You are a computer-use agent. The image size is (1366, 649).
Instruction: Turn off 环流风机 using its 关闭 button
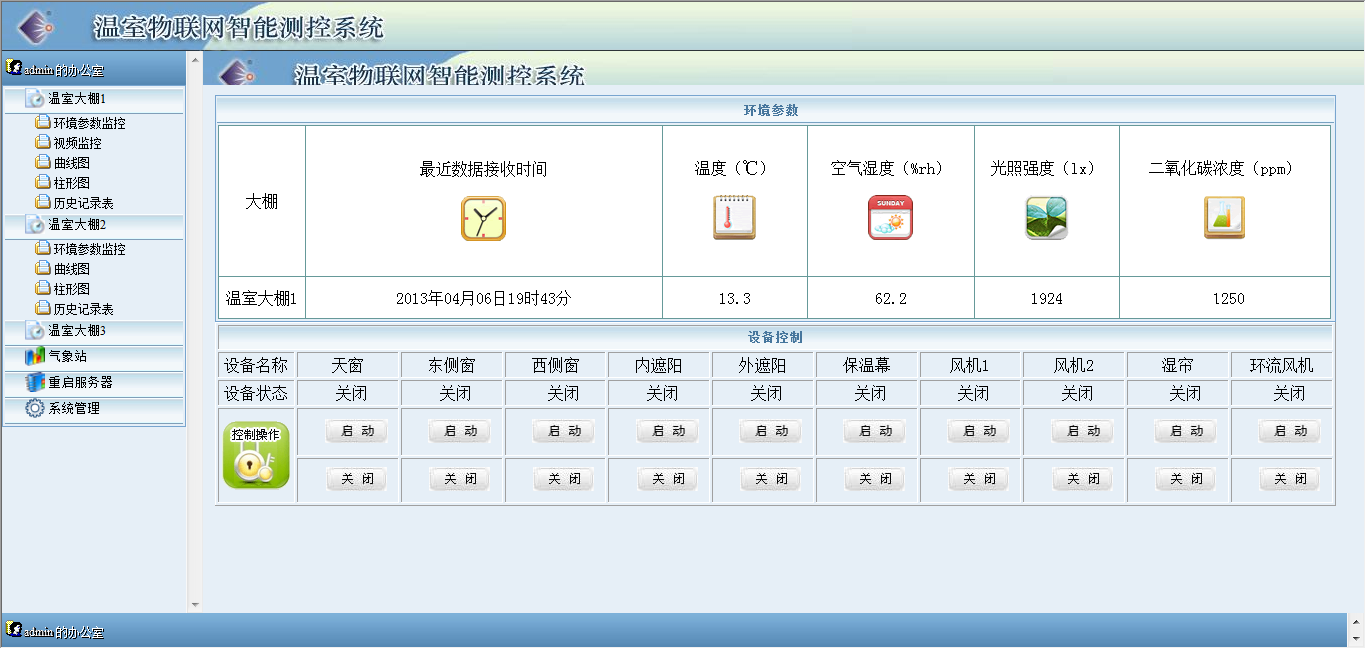(1289, 479)
